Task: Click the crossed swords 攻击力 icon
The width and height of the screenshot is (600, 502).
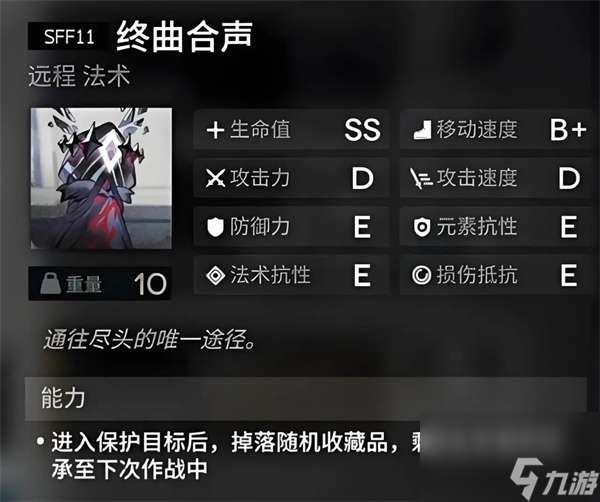Action: (x=215, y=178)
